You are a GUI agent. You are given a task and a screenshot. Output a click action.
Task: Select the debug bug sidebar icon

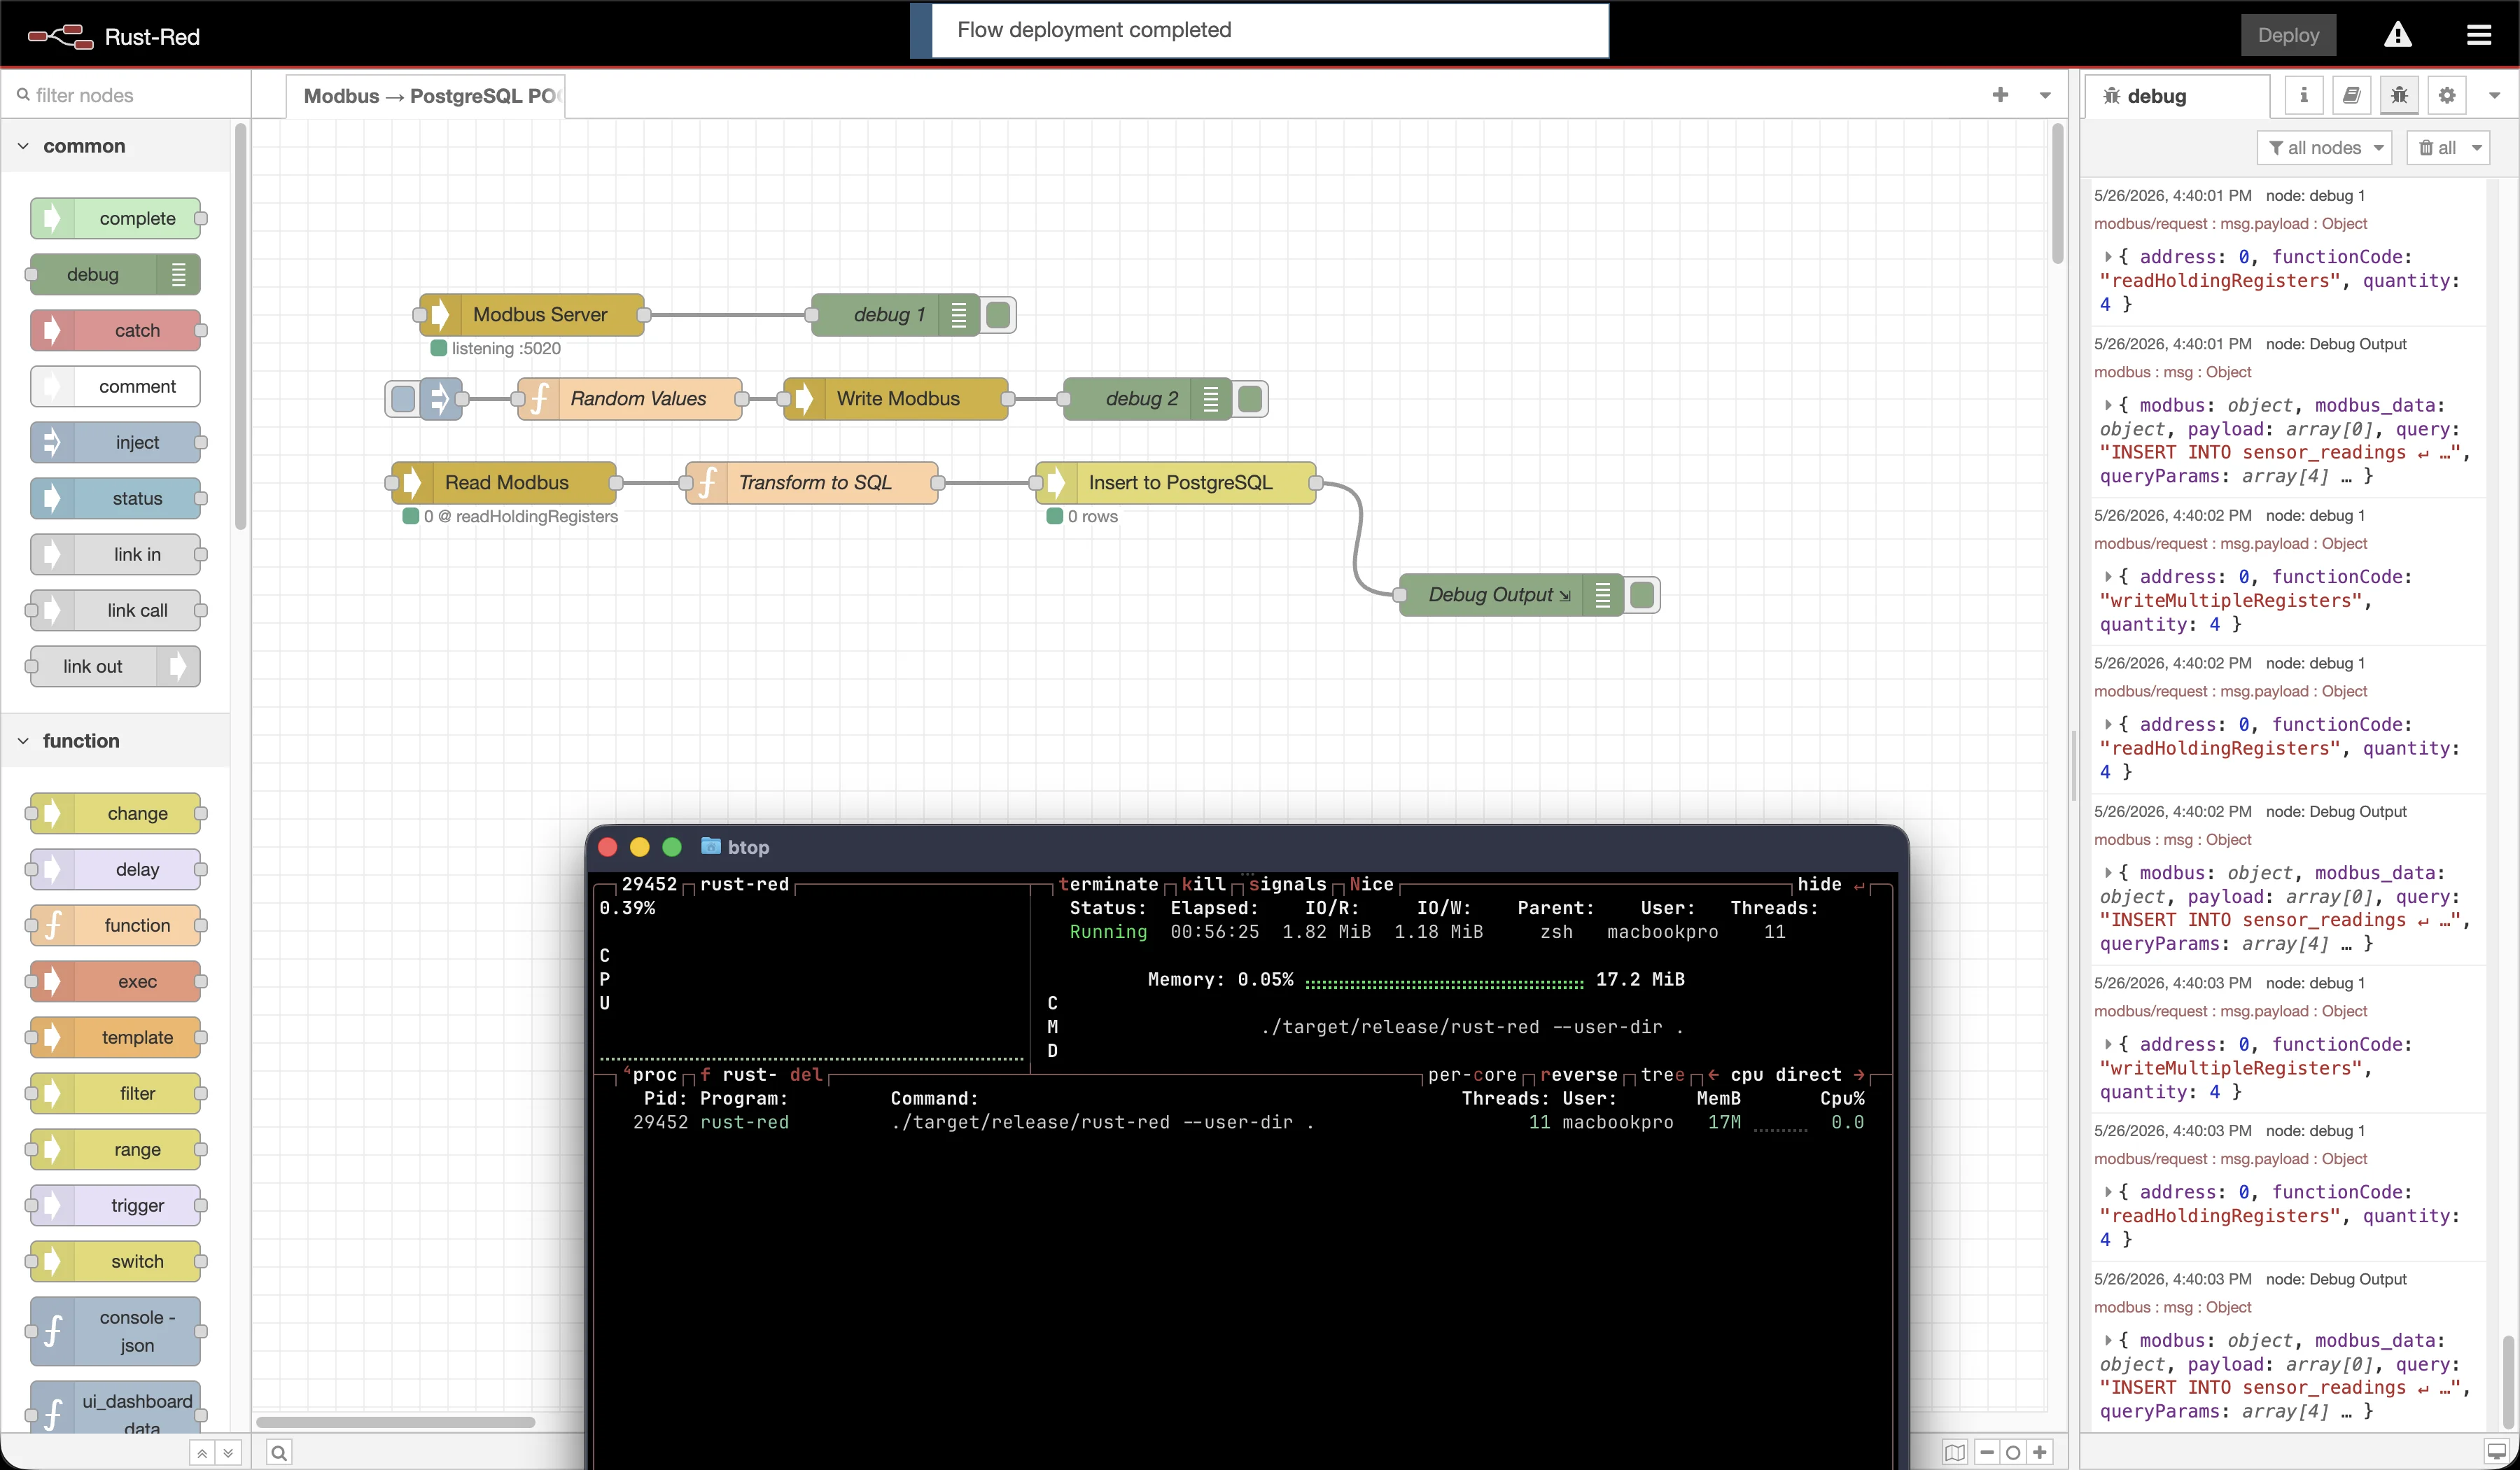(x=2399, y=95)
